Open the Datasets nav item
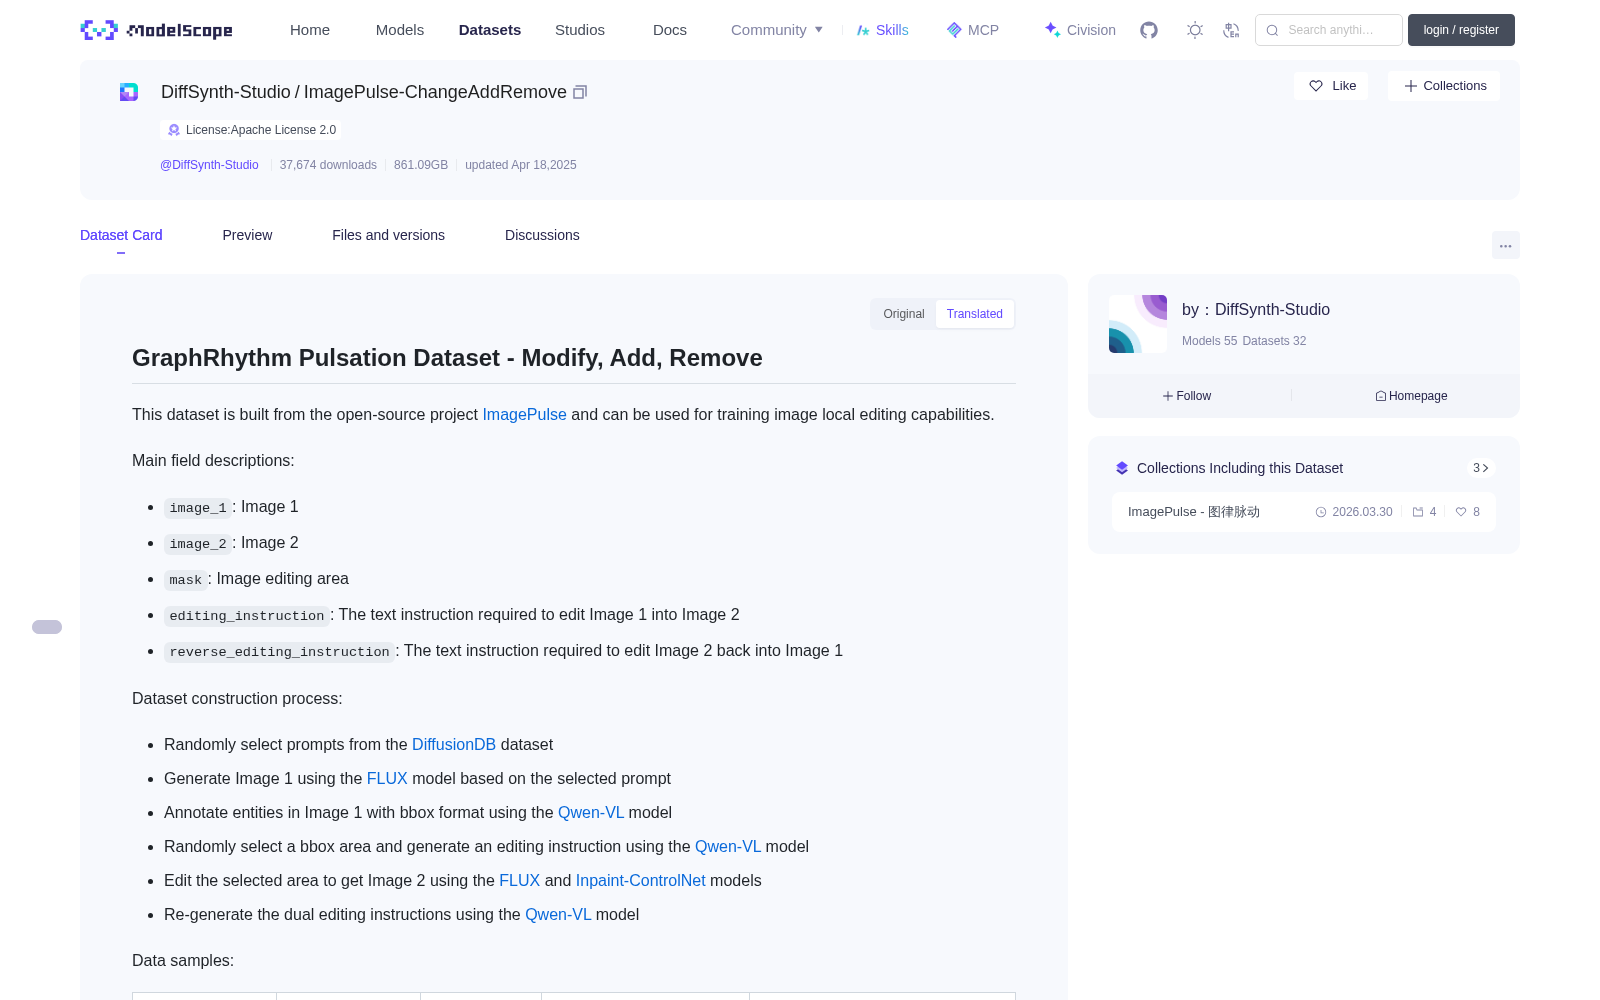 click(x=490, y=30)
